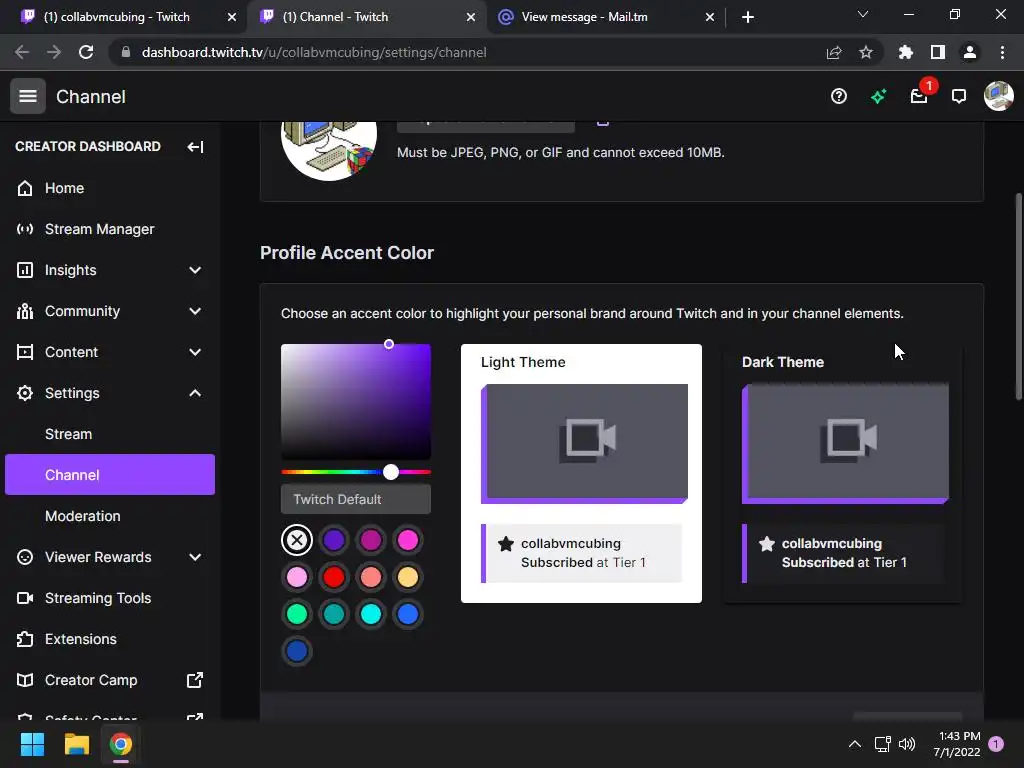1024x768 pixels.
Task: Open the Moderation settings page
Action: [110, 516]
